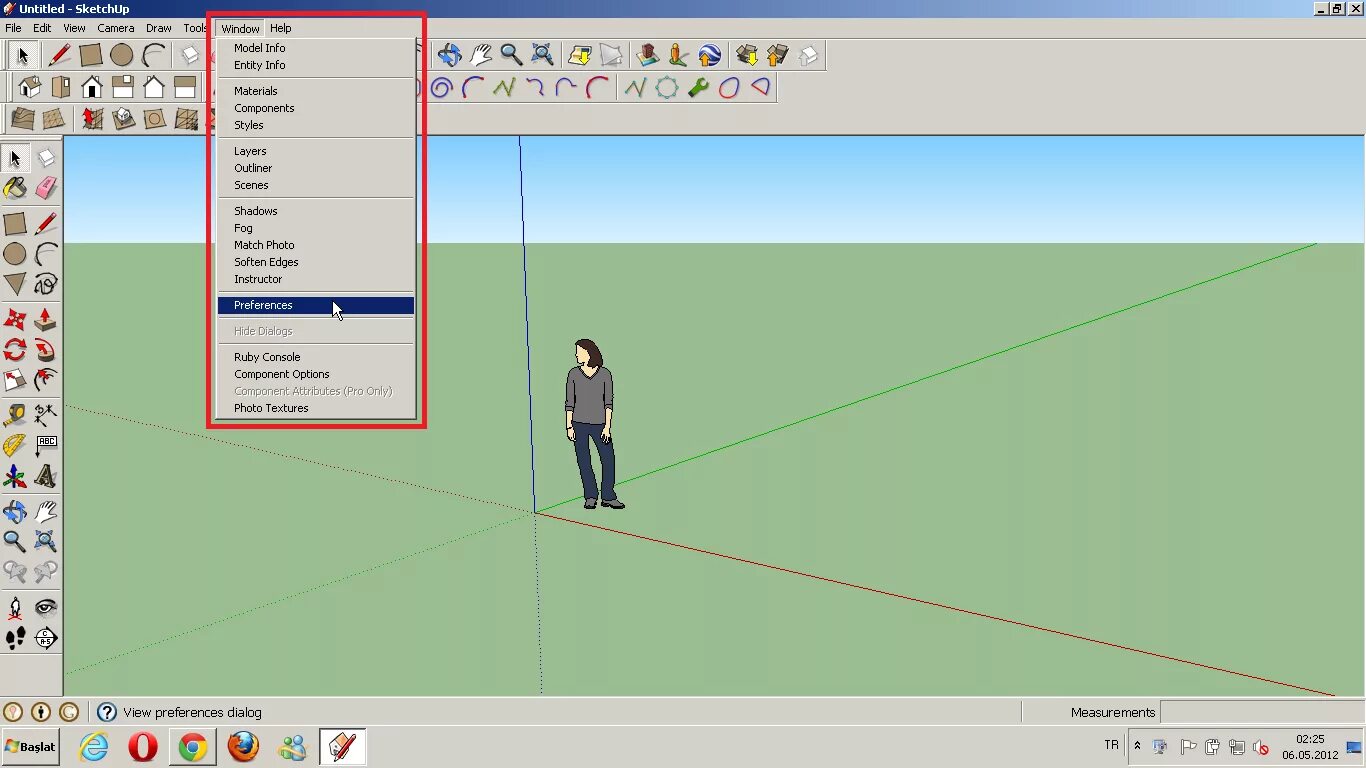The width and height of the screenshot is (1366, 768).
Task: Open Layers from Window menu
Action: click(x=316, y=151)
